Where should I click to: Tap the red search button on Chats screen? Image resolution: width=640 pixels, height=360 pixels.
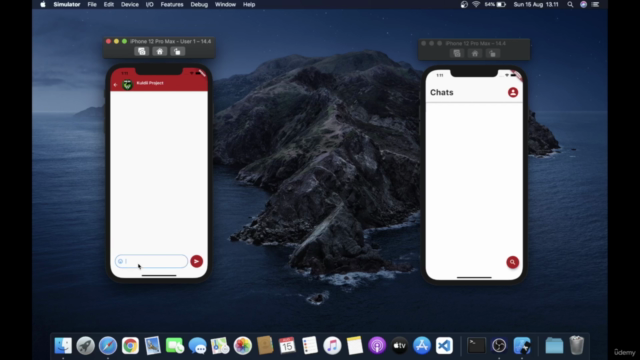tap(513, 262)
